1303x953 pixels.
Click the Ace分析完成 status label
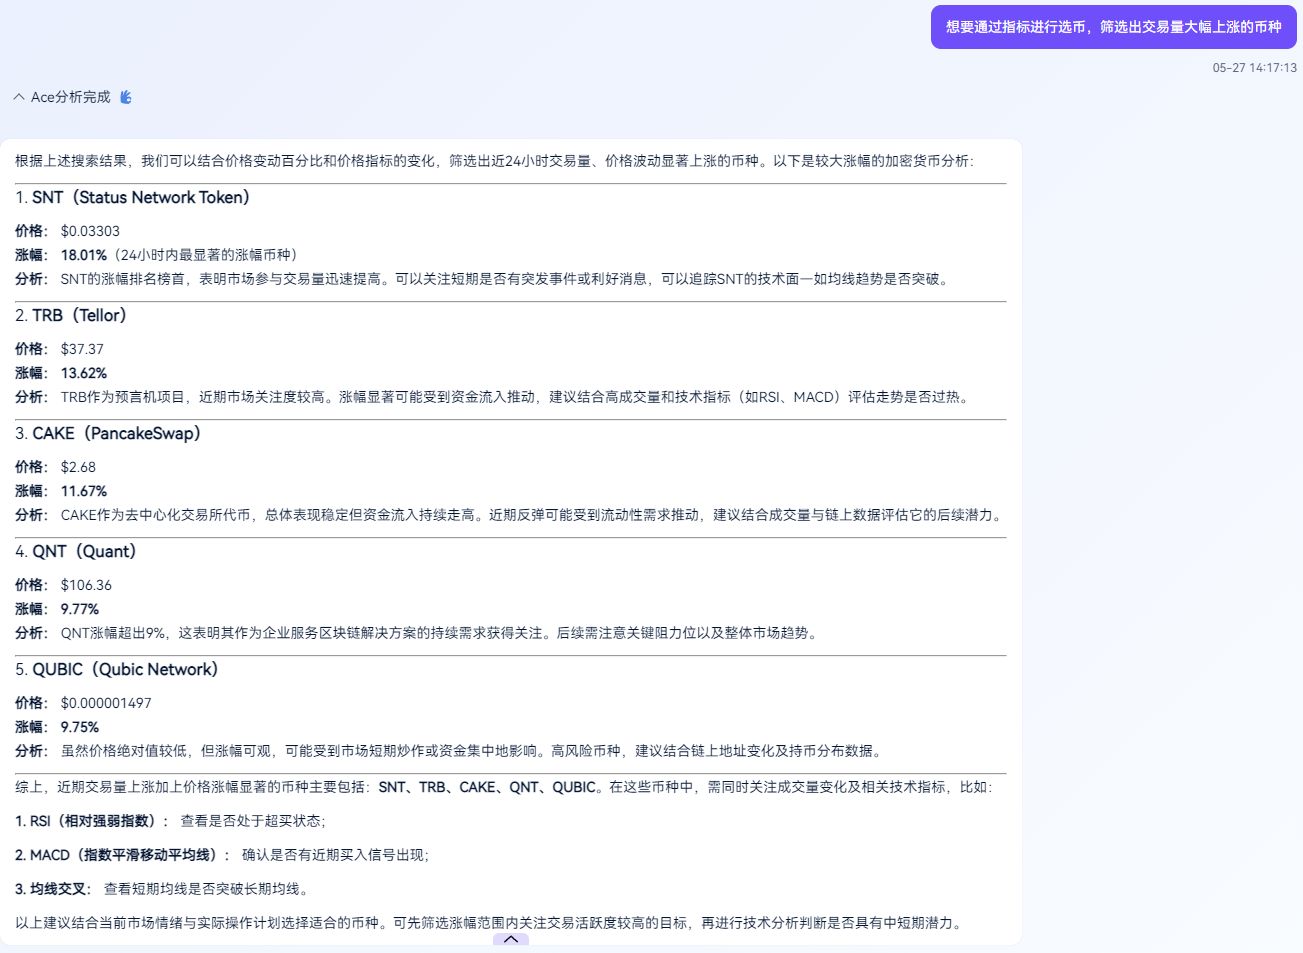pos(70,97)
